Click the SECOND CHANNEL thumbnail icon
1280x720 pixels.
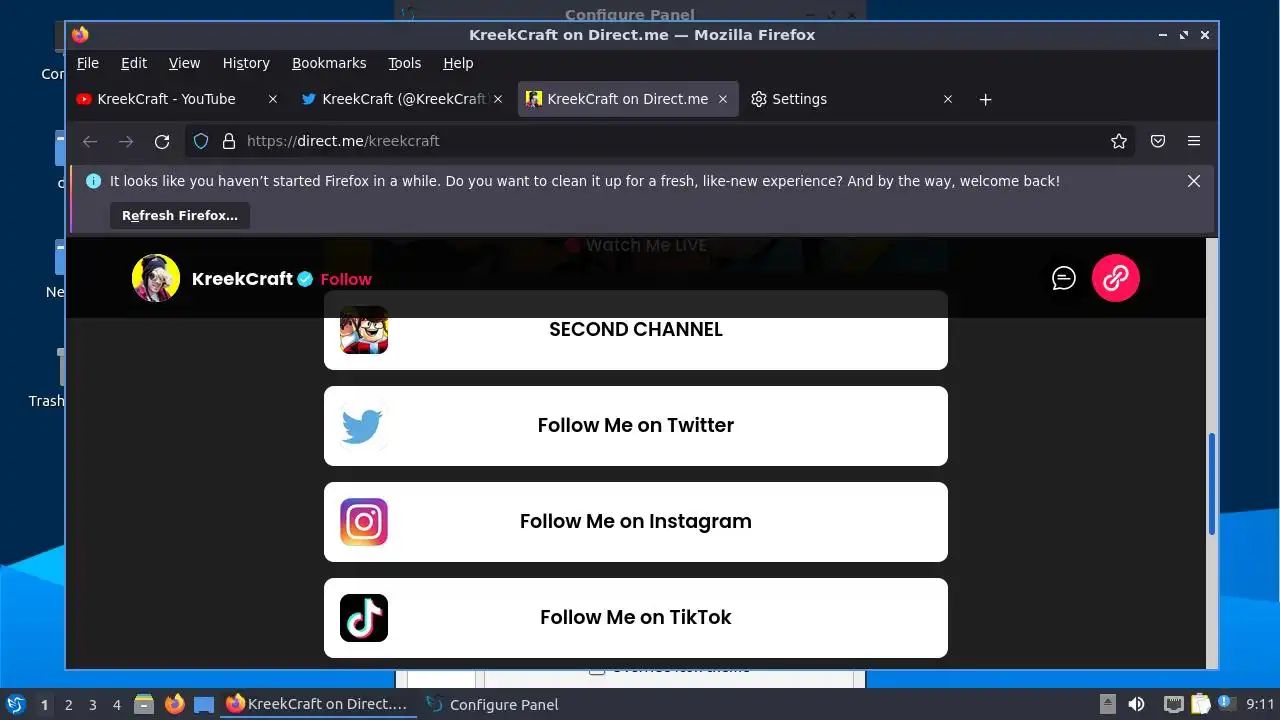[x=364, y=330]
